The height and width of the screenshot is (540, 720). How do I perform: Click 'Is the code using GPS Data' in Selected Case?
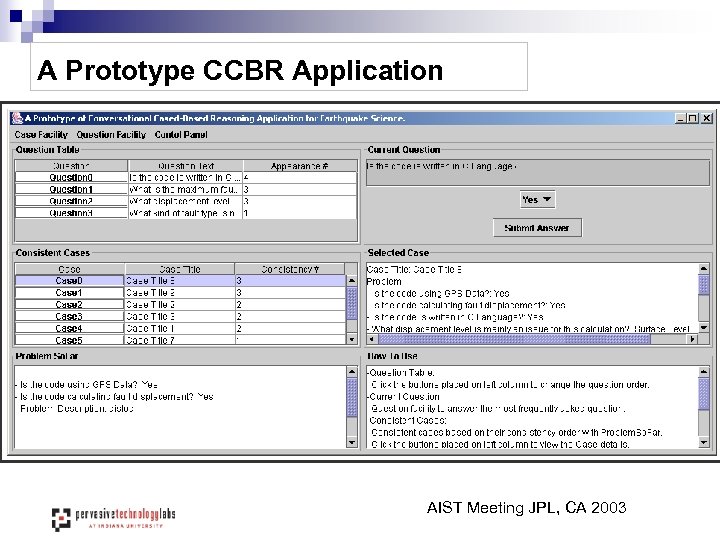[442, 293]
